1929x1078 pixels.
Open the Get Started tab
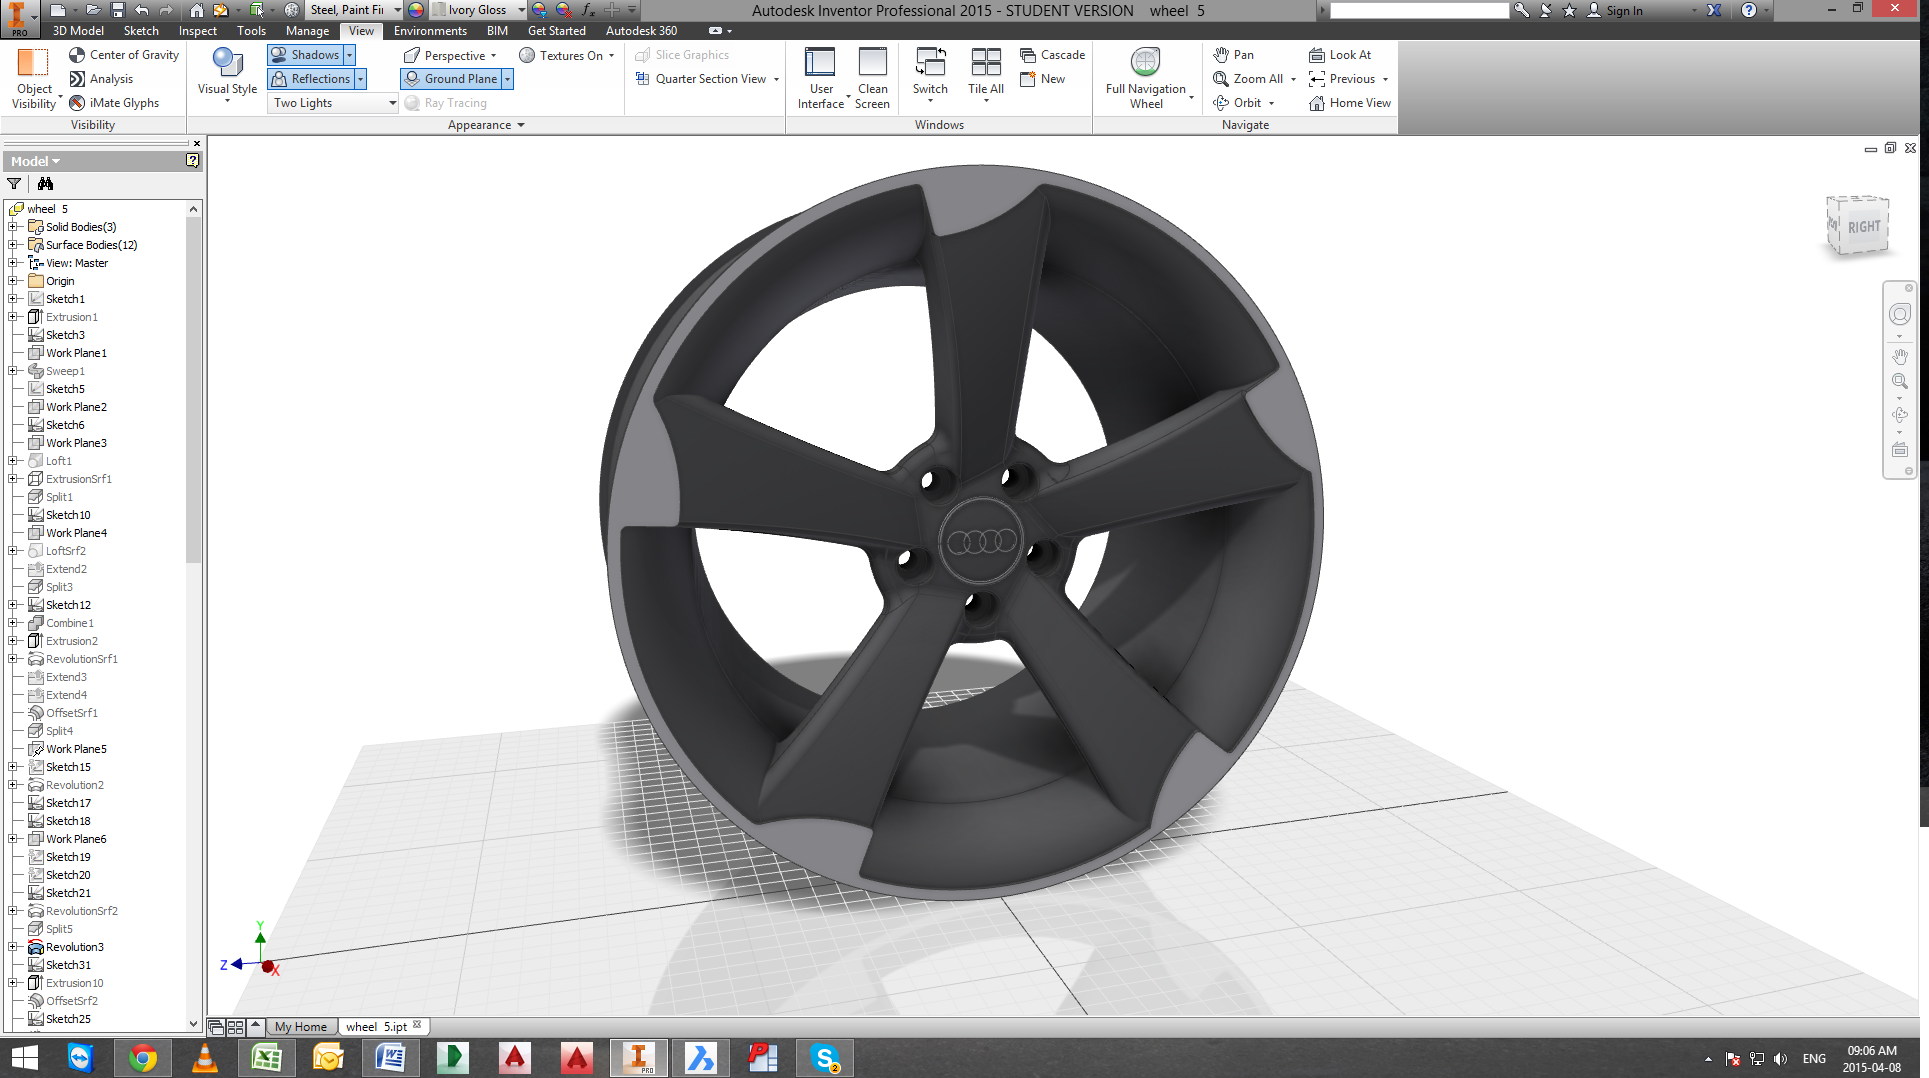tap(557, 31)
